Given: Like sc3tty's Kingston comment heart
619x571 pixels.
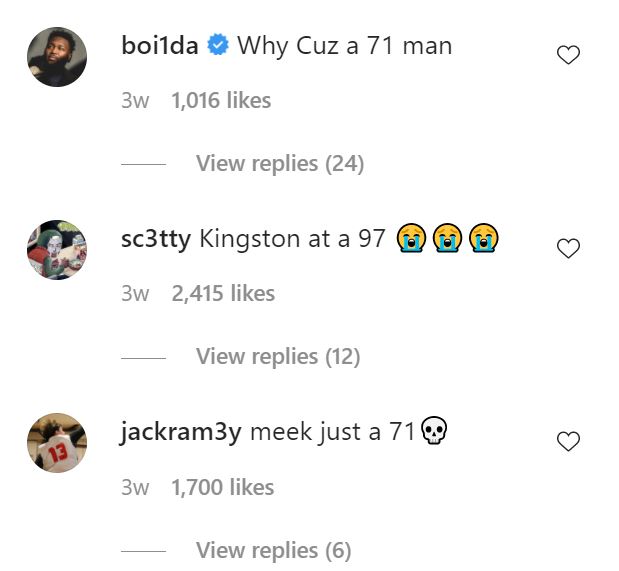Looking at the screenshot, I should 568,249.
